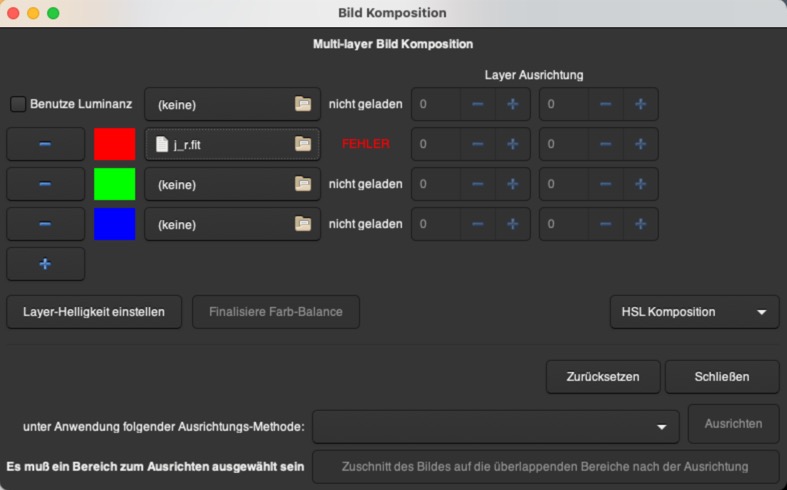787x490 pixels.
Task: Expand the Ausrichtungs-Methode dropdown
Action: pyautogui.click(x=495, y=426)
